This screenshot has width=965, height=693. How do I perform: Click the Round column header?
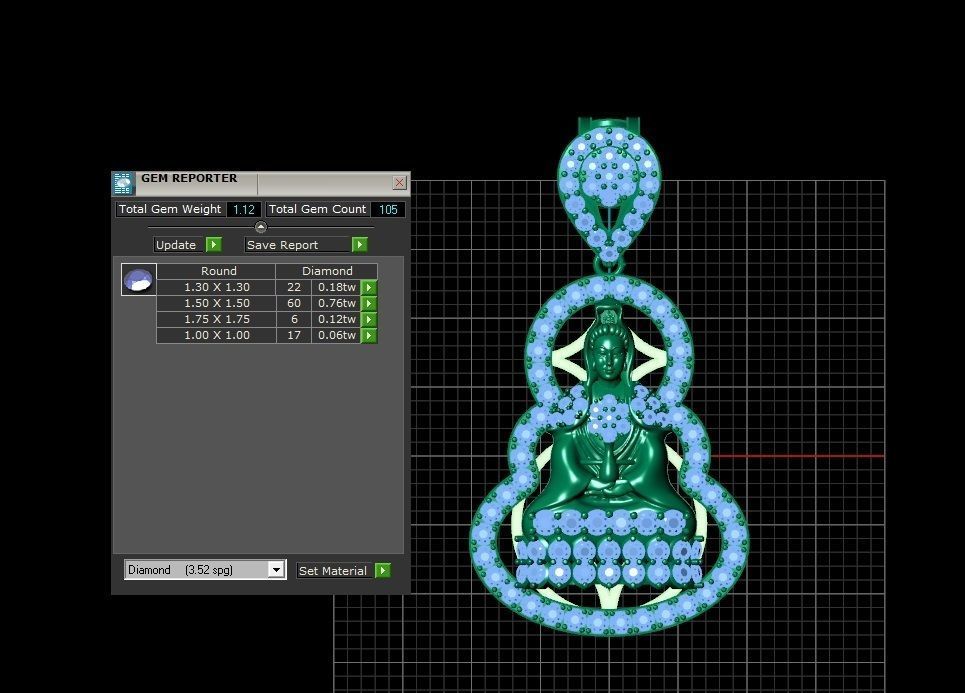pyautogui.click(x=217, y=271)
